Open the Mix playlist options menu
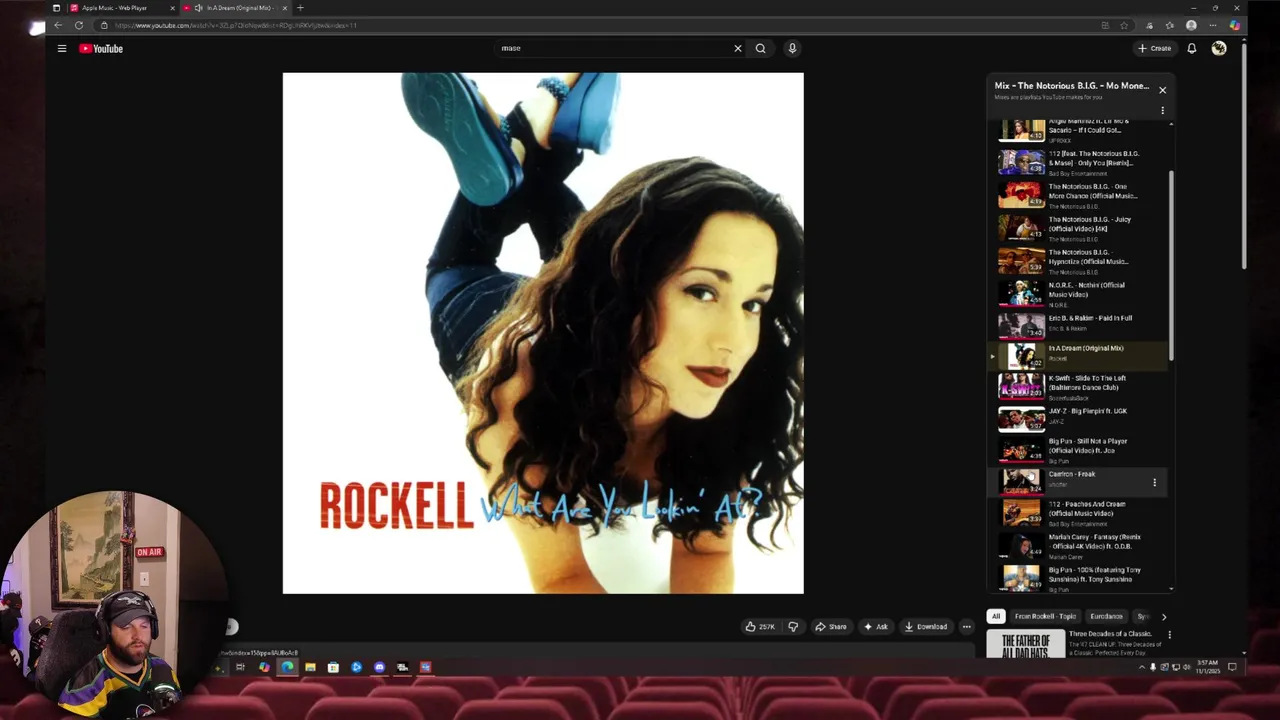Screen dimensions: 1280x720 (1162, 110)
